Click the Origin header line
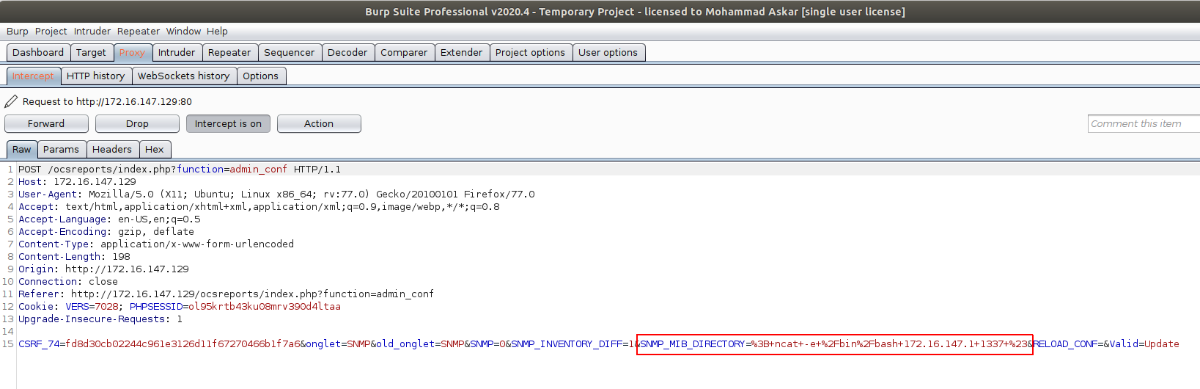The height and width of the screenshot is (389, 1200). coord(104,269)
